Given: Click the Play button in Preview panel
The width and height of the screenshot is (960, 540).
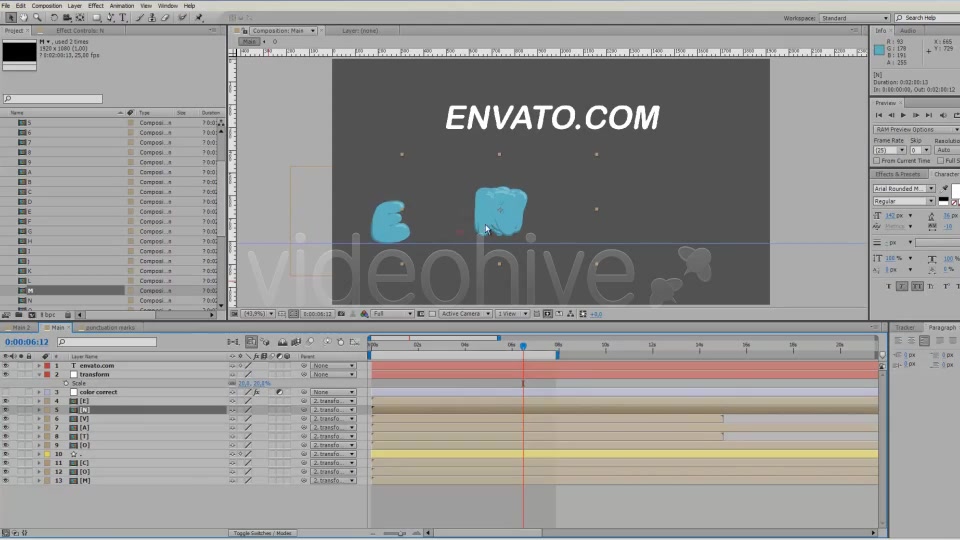Looking at the screenshot, I should coord(903,115).
